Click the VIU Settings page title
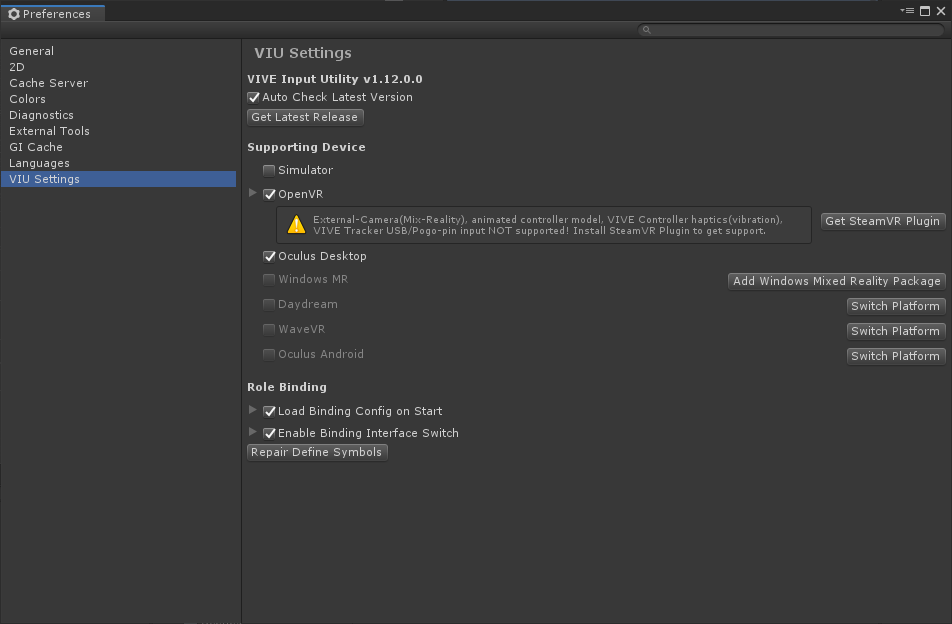Screen dimensions: 952x624 [x=302, y=53]
